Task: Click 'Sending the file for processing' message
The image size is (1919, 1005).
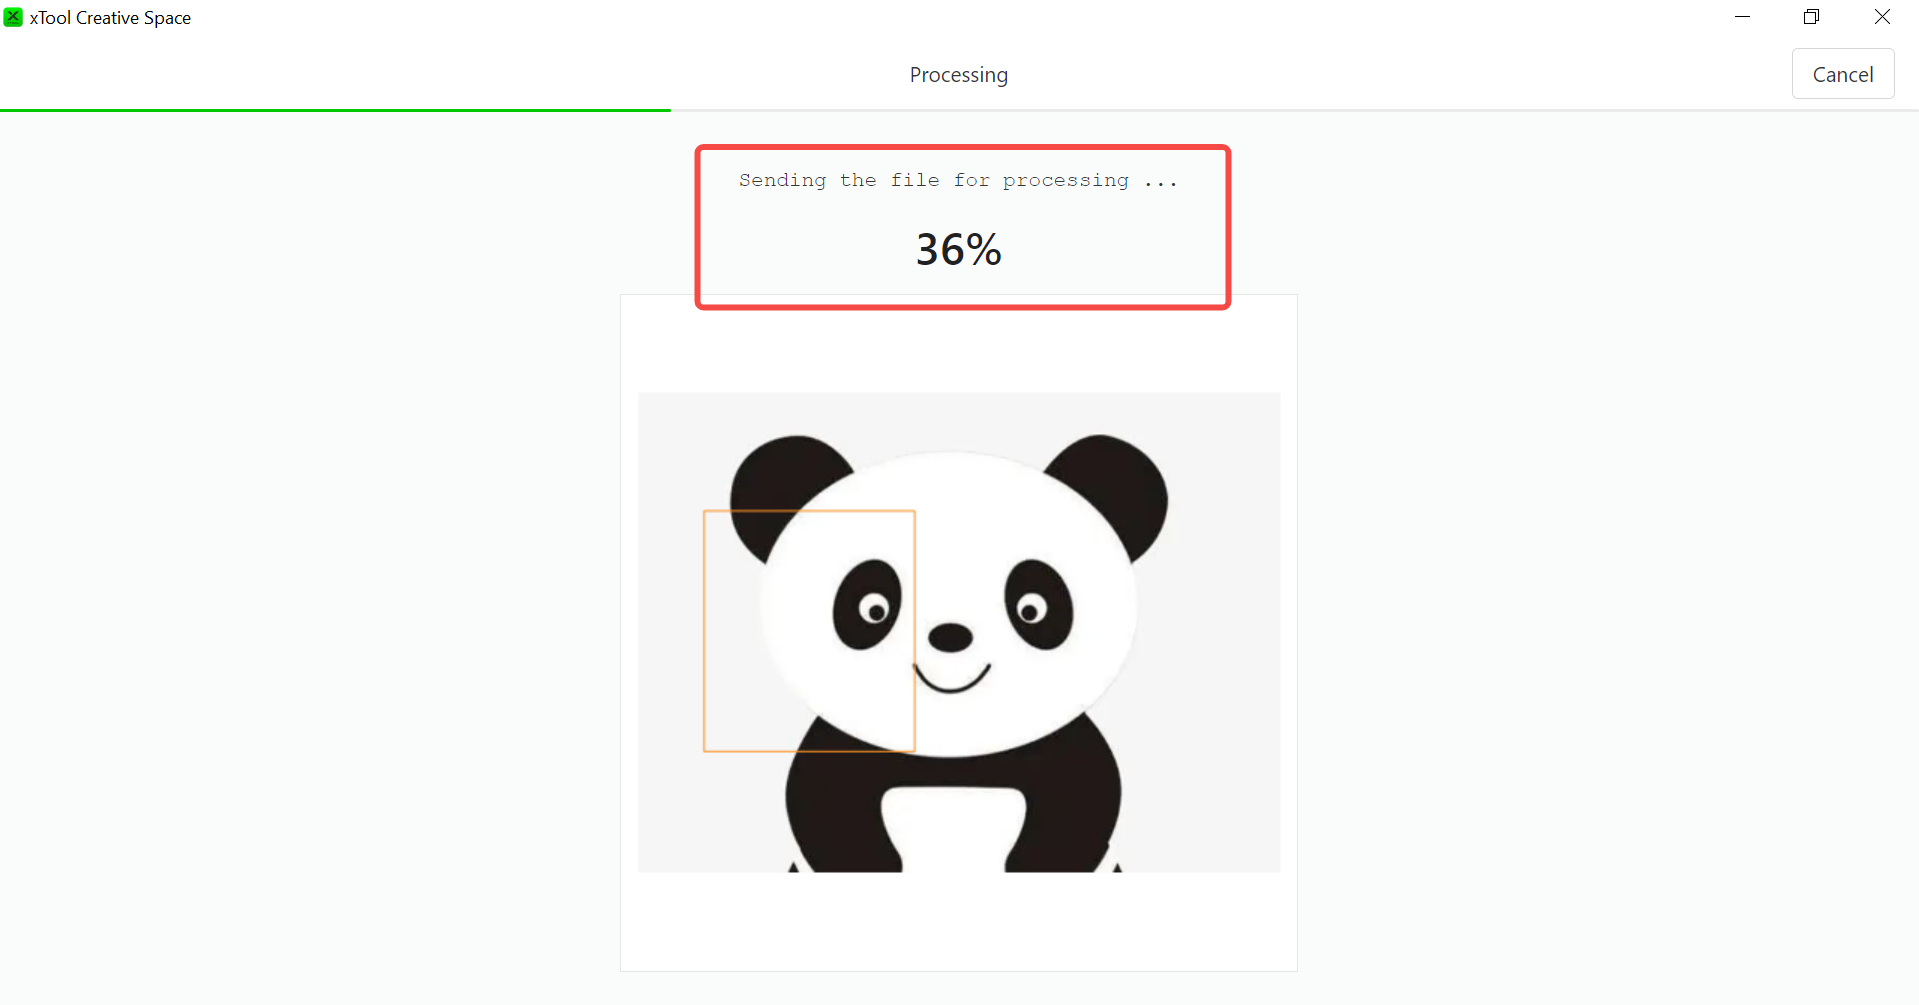Action: (958, 181)
